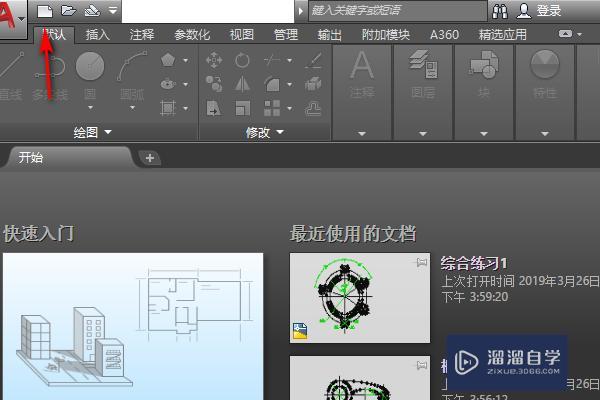Expand the Array tool dropdown arrow
600x400 pixels.
[290, 109]
